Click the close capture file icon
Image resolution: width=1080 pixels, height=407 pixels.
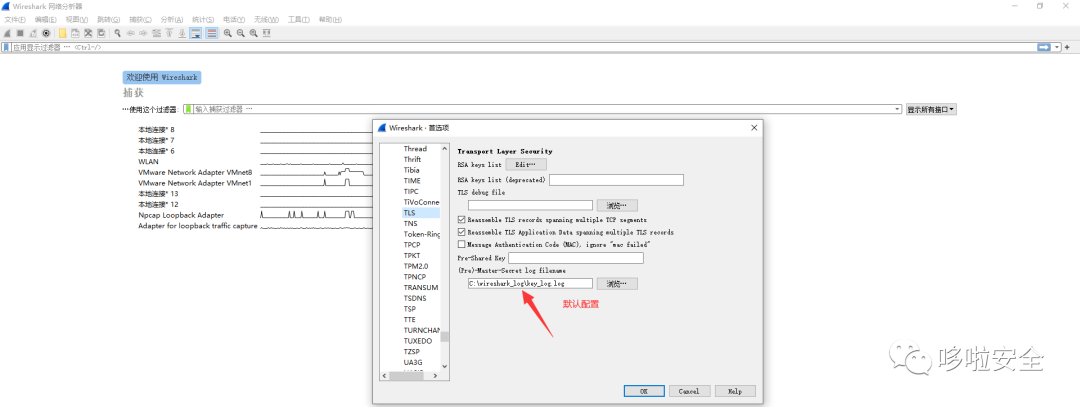click(88, 33)
